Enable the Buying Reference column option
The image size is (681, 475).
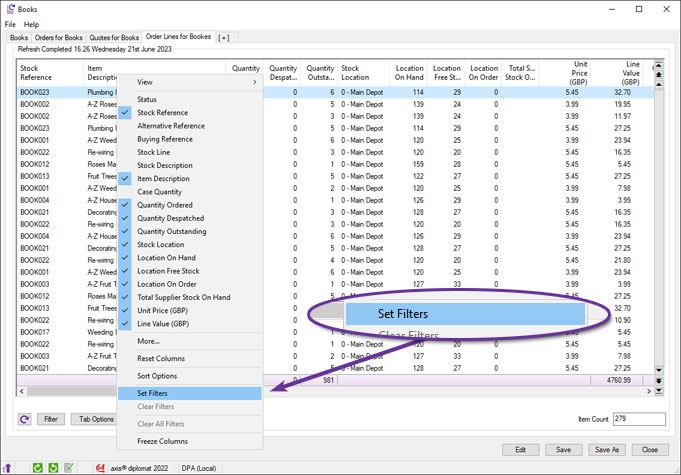[x=190, y=139]
